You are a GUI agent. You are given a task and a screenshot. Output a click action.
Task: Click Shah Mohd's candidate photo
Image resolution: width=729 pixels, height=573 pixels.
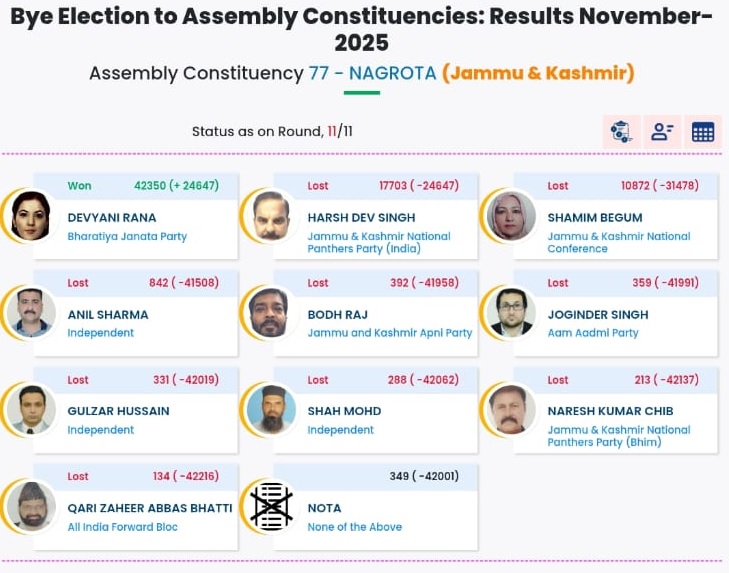[x=271, y=409]
